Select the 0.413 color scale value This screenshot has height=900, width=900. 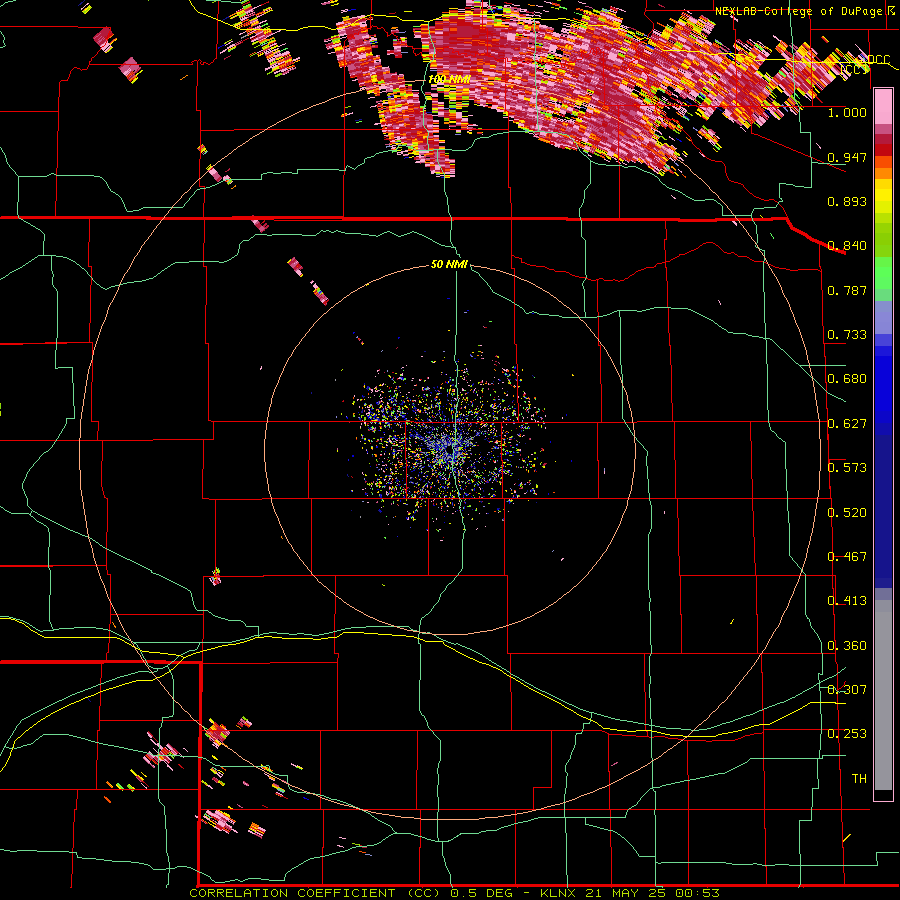[x=847, y=601]
